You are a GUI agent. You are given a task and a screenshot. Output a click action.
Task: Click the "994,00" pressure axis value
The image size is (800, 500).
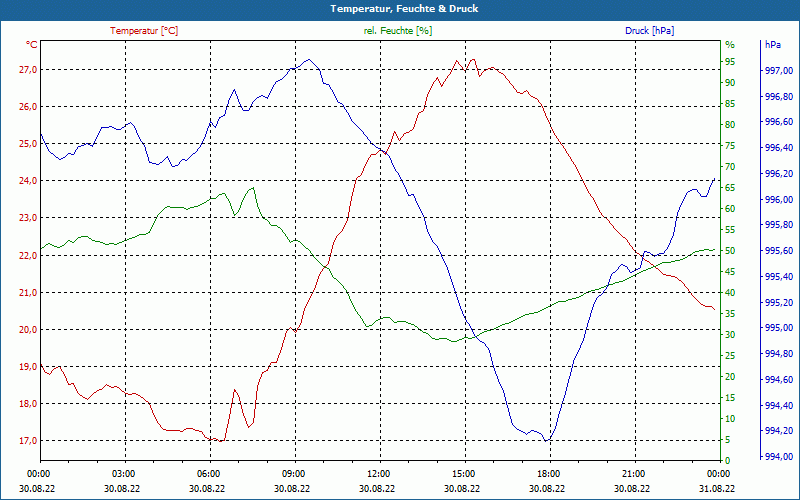coord(779,457)
